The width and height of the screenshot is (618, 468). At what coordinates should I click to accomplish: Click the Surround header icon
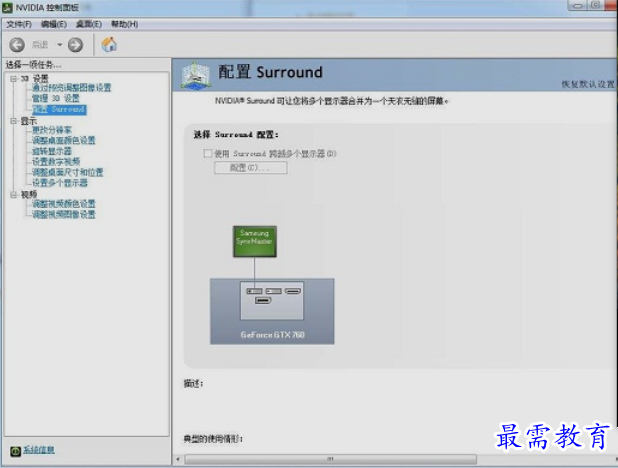point(196,75)
